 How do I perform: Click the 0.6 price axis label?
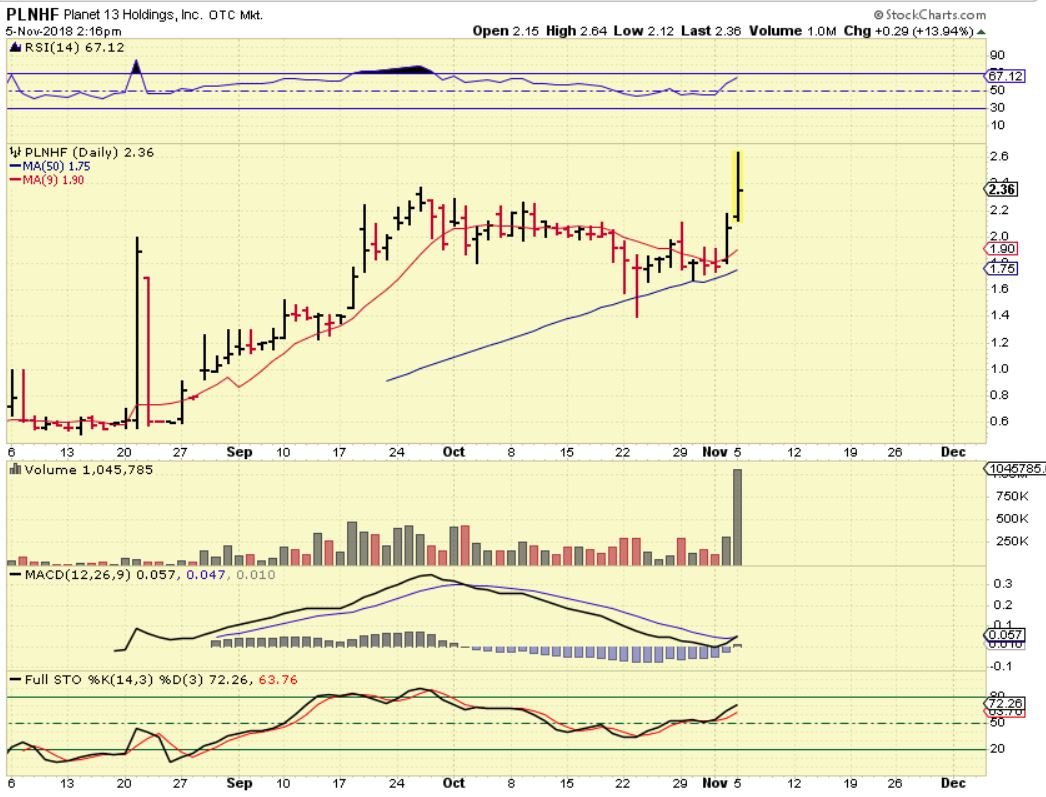(999, 422)
